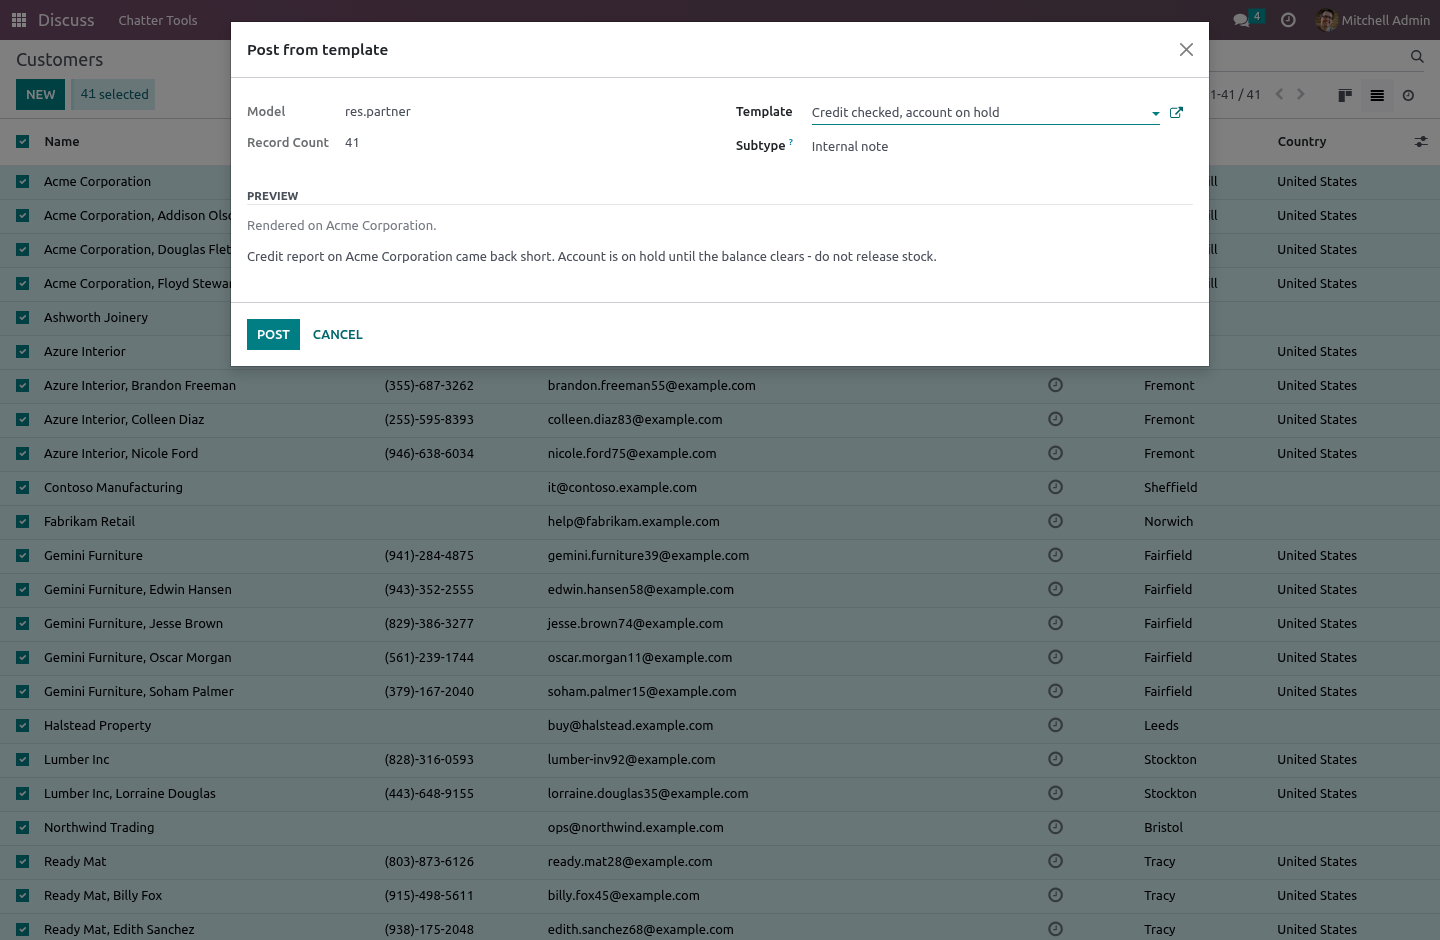Go to previous page arrow
The width and height of the screenshot is (1440, 940).
(1279, 94)
